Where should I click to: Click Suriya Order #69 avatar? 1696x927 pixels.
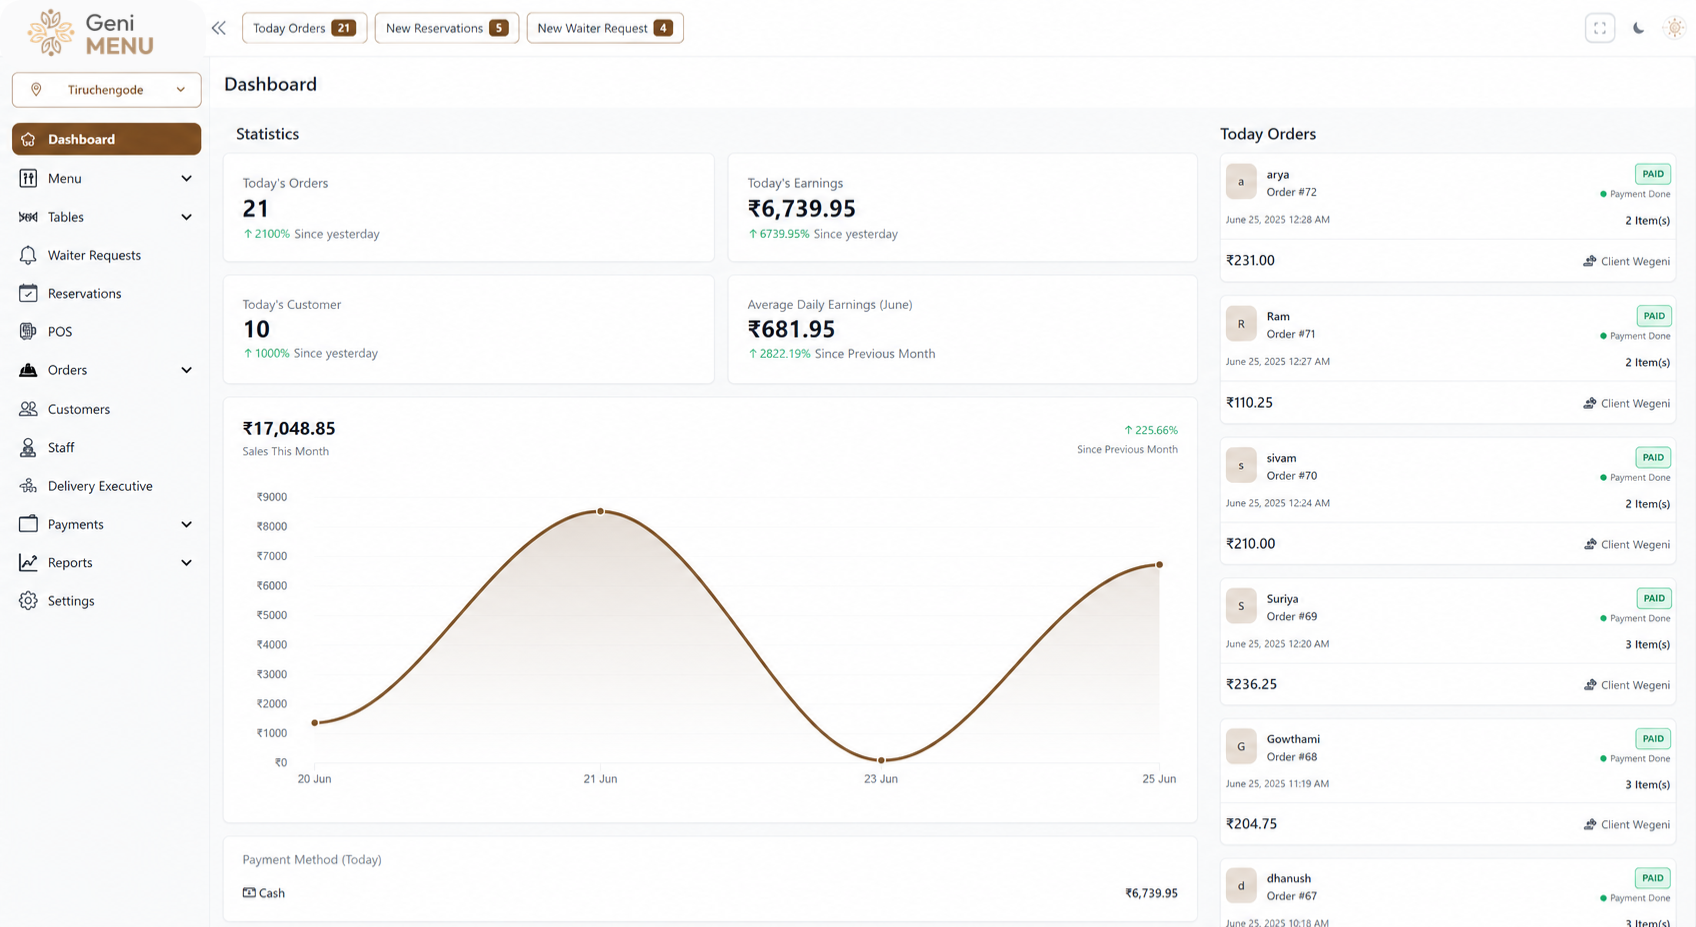point(1241,606)
